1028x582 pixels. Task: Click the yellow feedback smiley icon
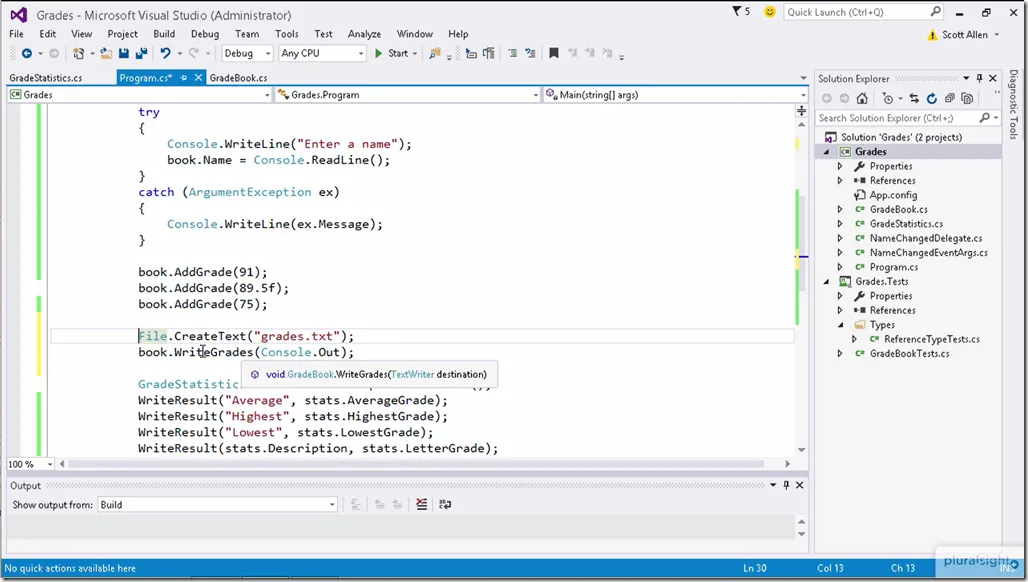point(770,12)
